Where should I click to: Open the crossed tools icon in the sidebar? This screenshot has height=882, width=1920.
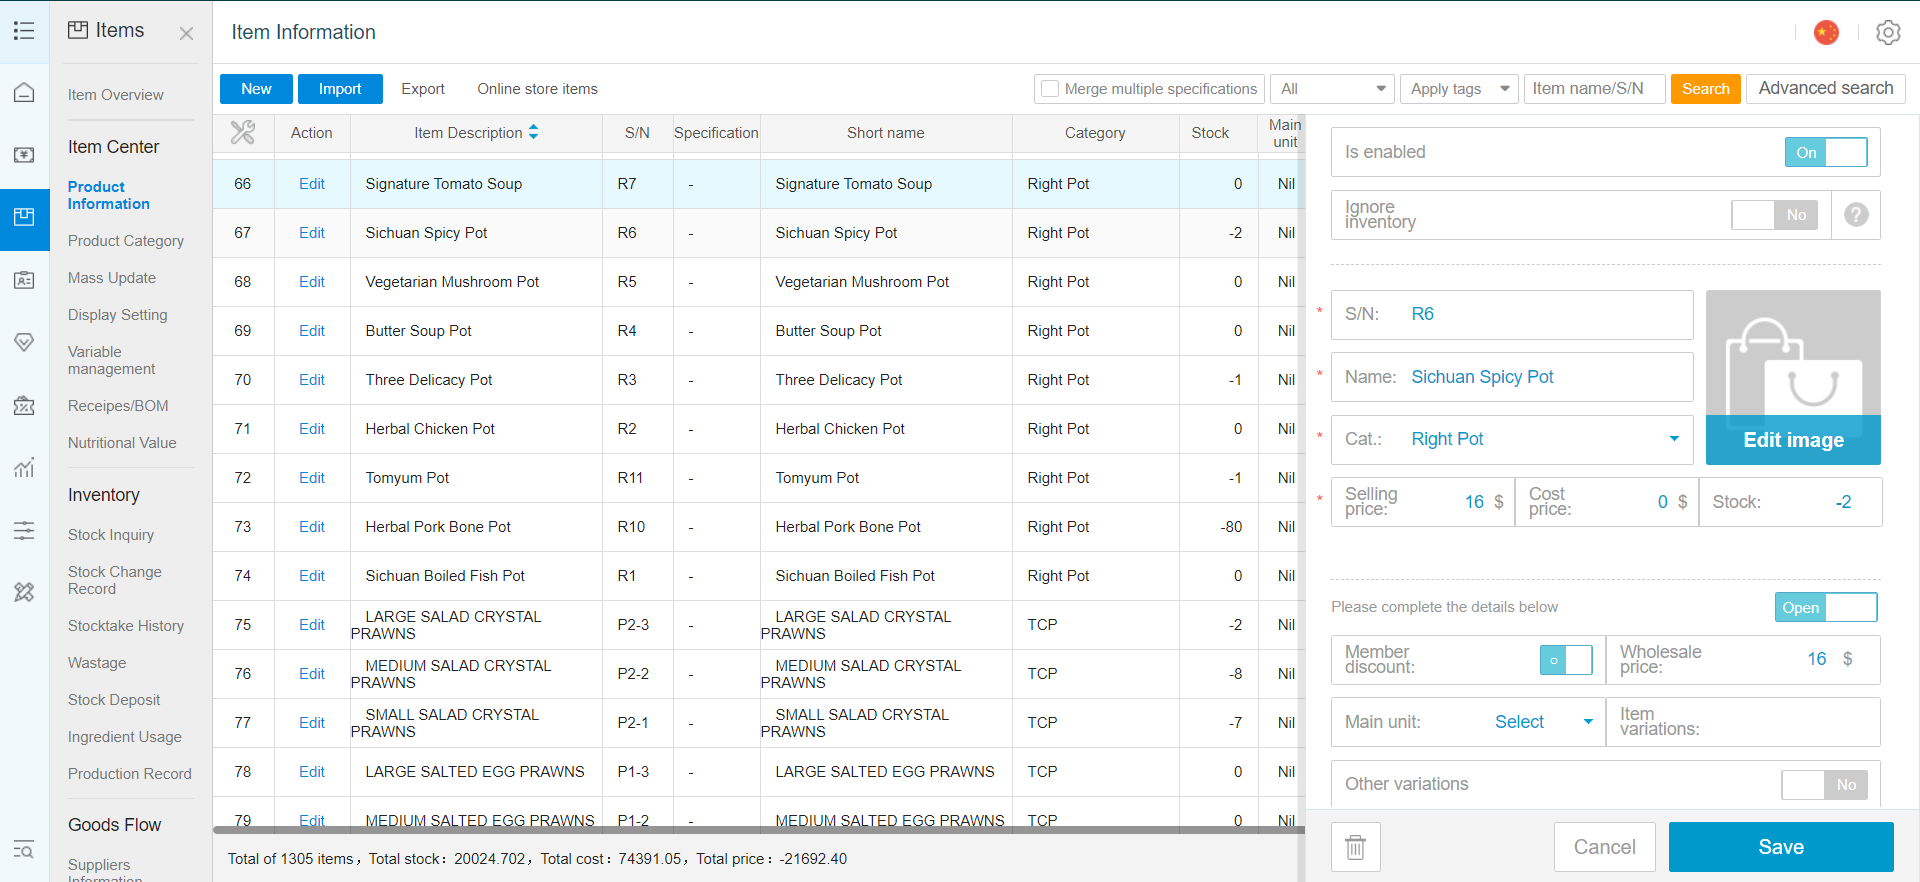point(24,592)
